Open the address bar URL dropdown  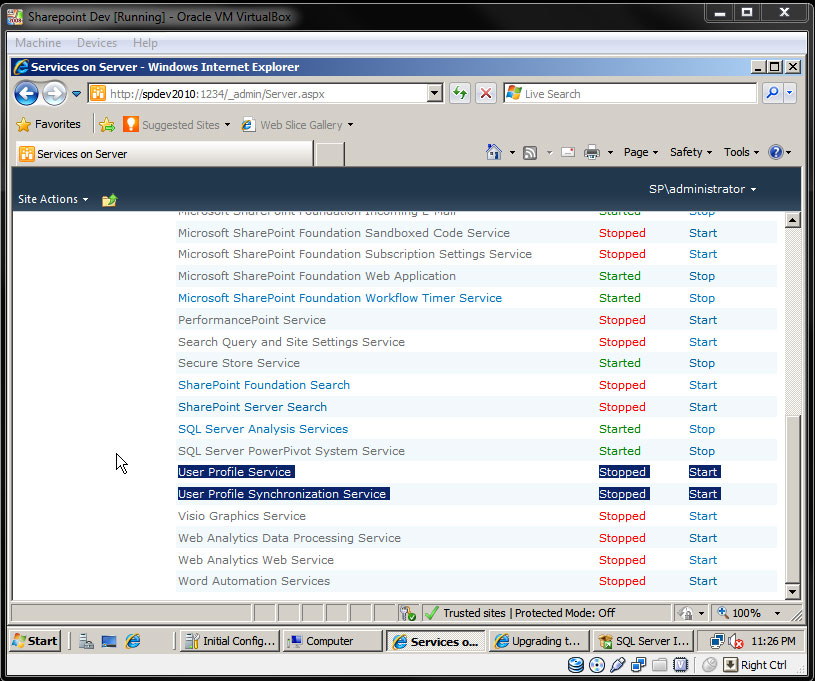[435, 94]
